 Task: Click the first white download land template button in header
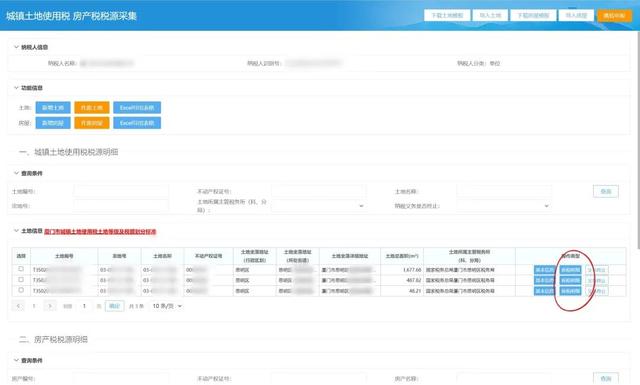click(447, 16)
